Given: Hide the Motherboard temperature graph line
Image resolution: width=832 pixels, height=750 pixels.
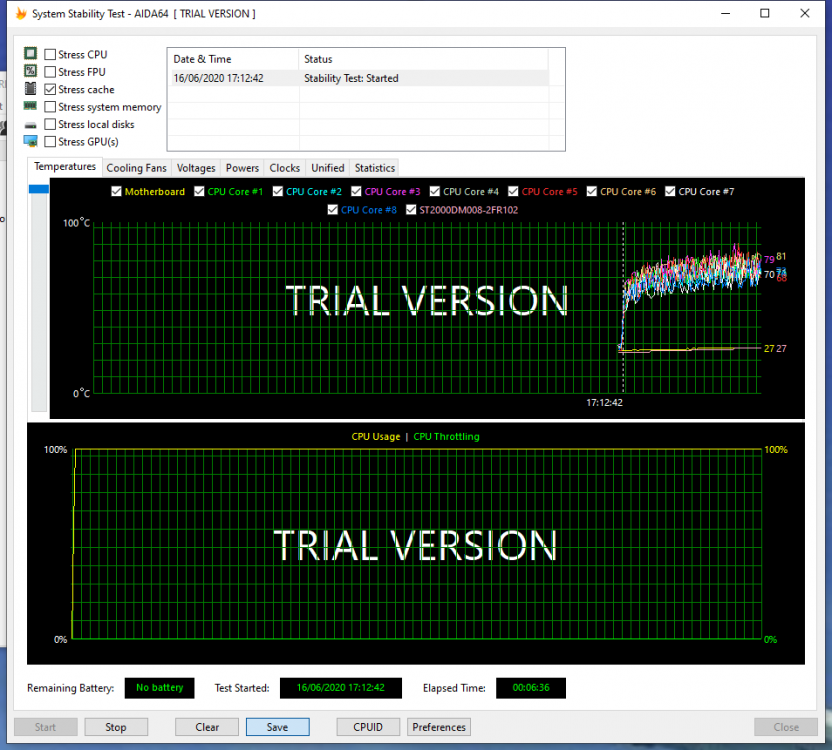Looking at the screenshot, I should click(x=117, y=192).
